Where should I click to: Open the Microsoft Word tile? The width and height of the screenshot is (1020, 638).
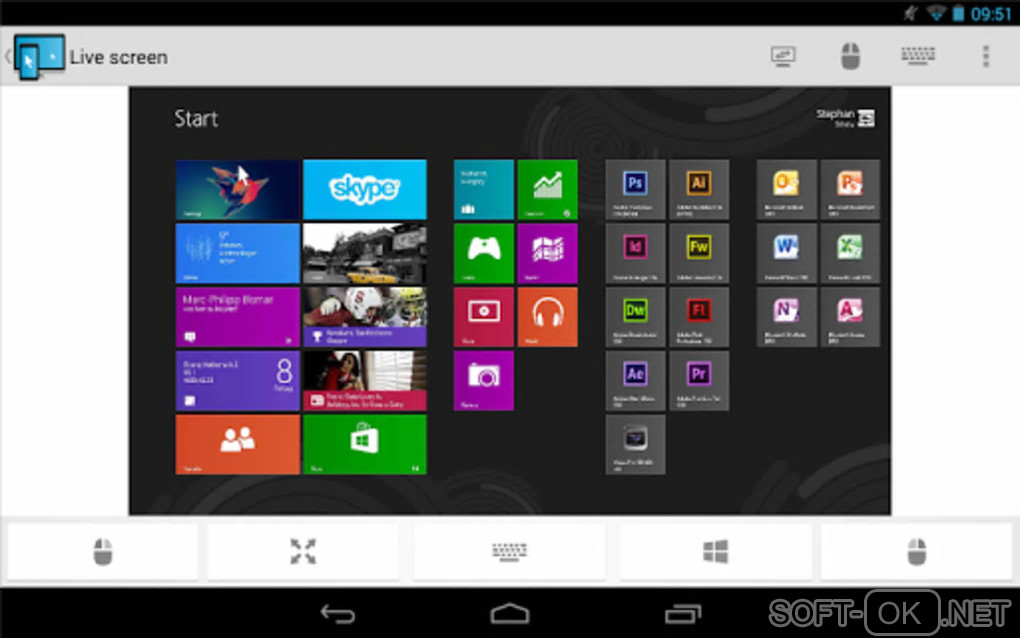pyautogui.click(x=786, y=253)
